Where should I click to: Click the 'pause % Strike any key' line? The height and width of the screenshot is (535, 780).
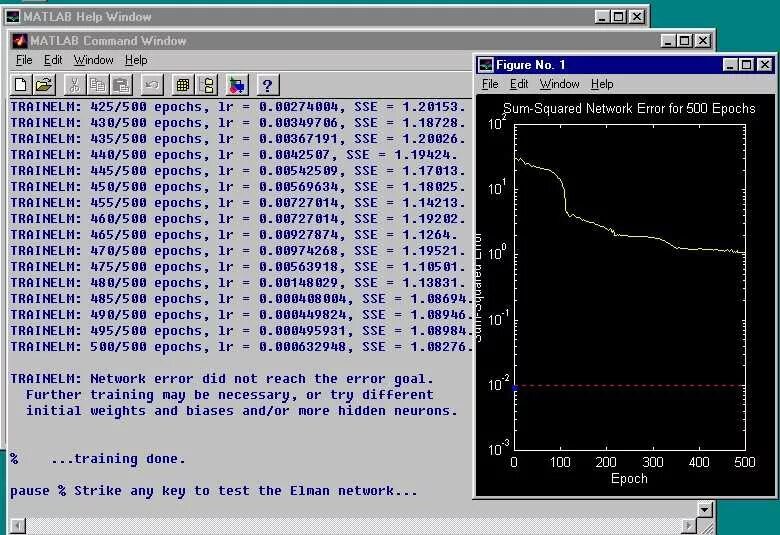[214, 491]
